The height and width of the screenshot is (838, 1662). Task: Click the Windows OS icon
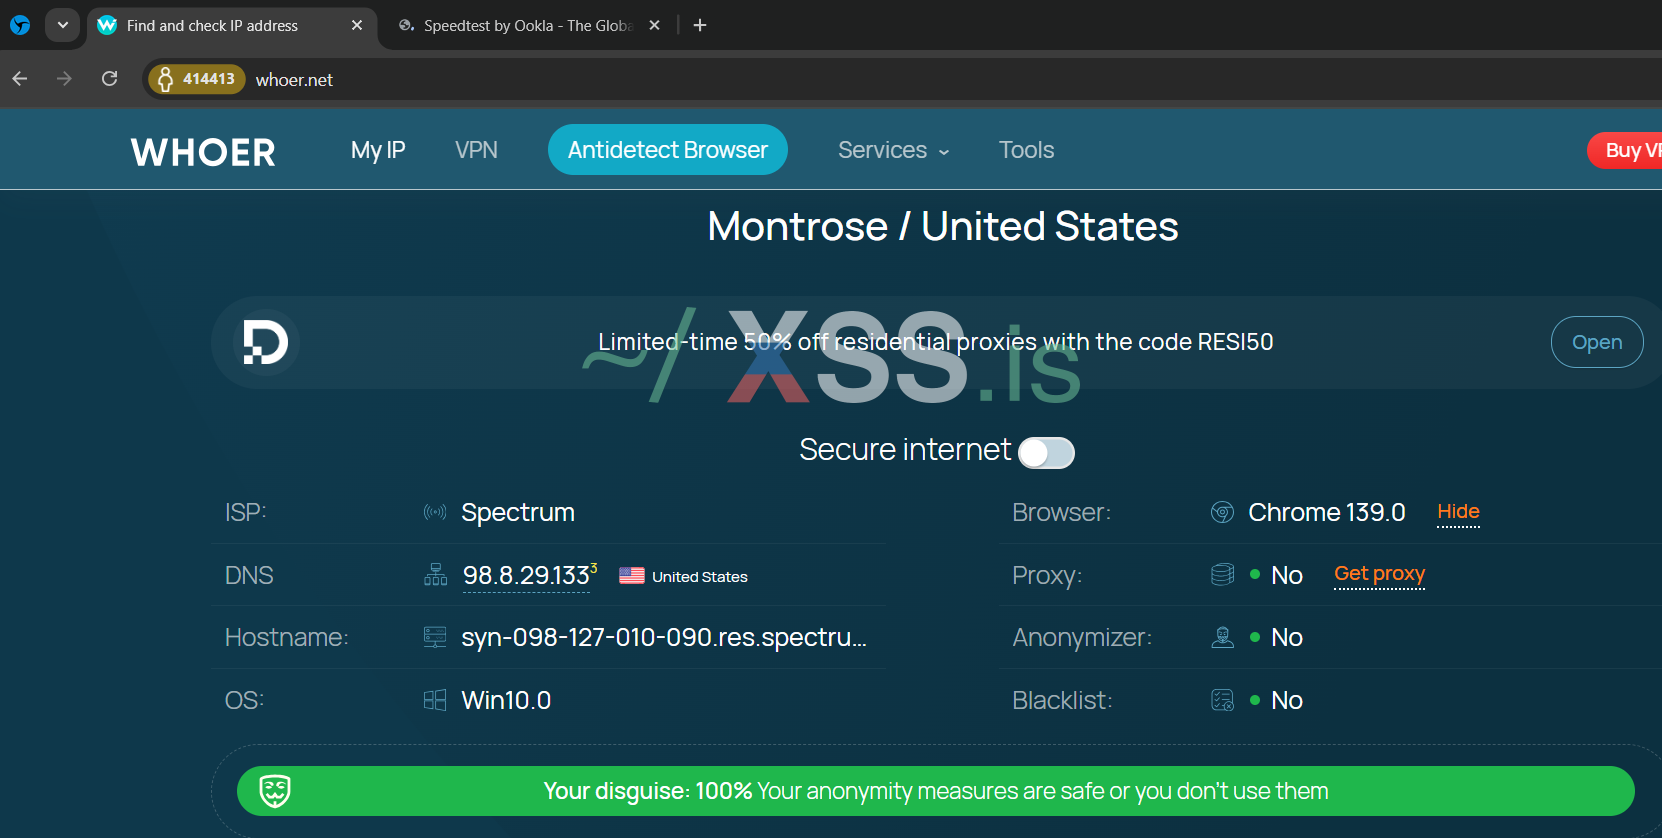(435, 700)
